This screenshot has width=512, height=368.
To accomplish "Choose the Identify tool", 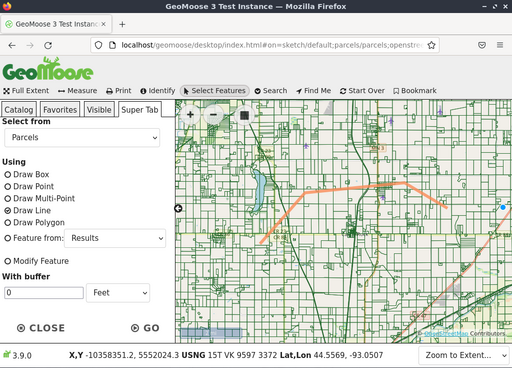I will tap(158, 91).
